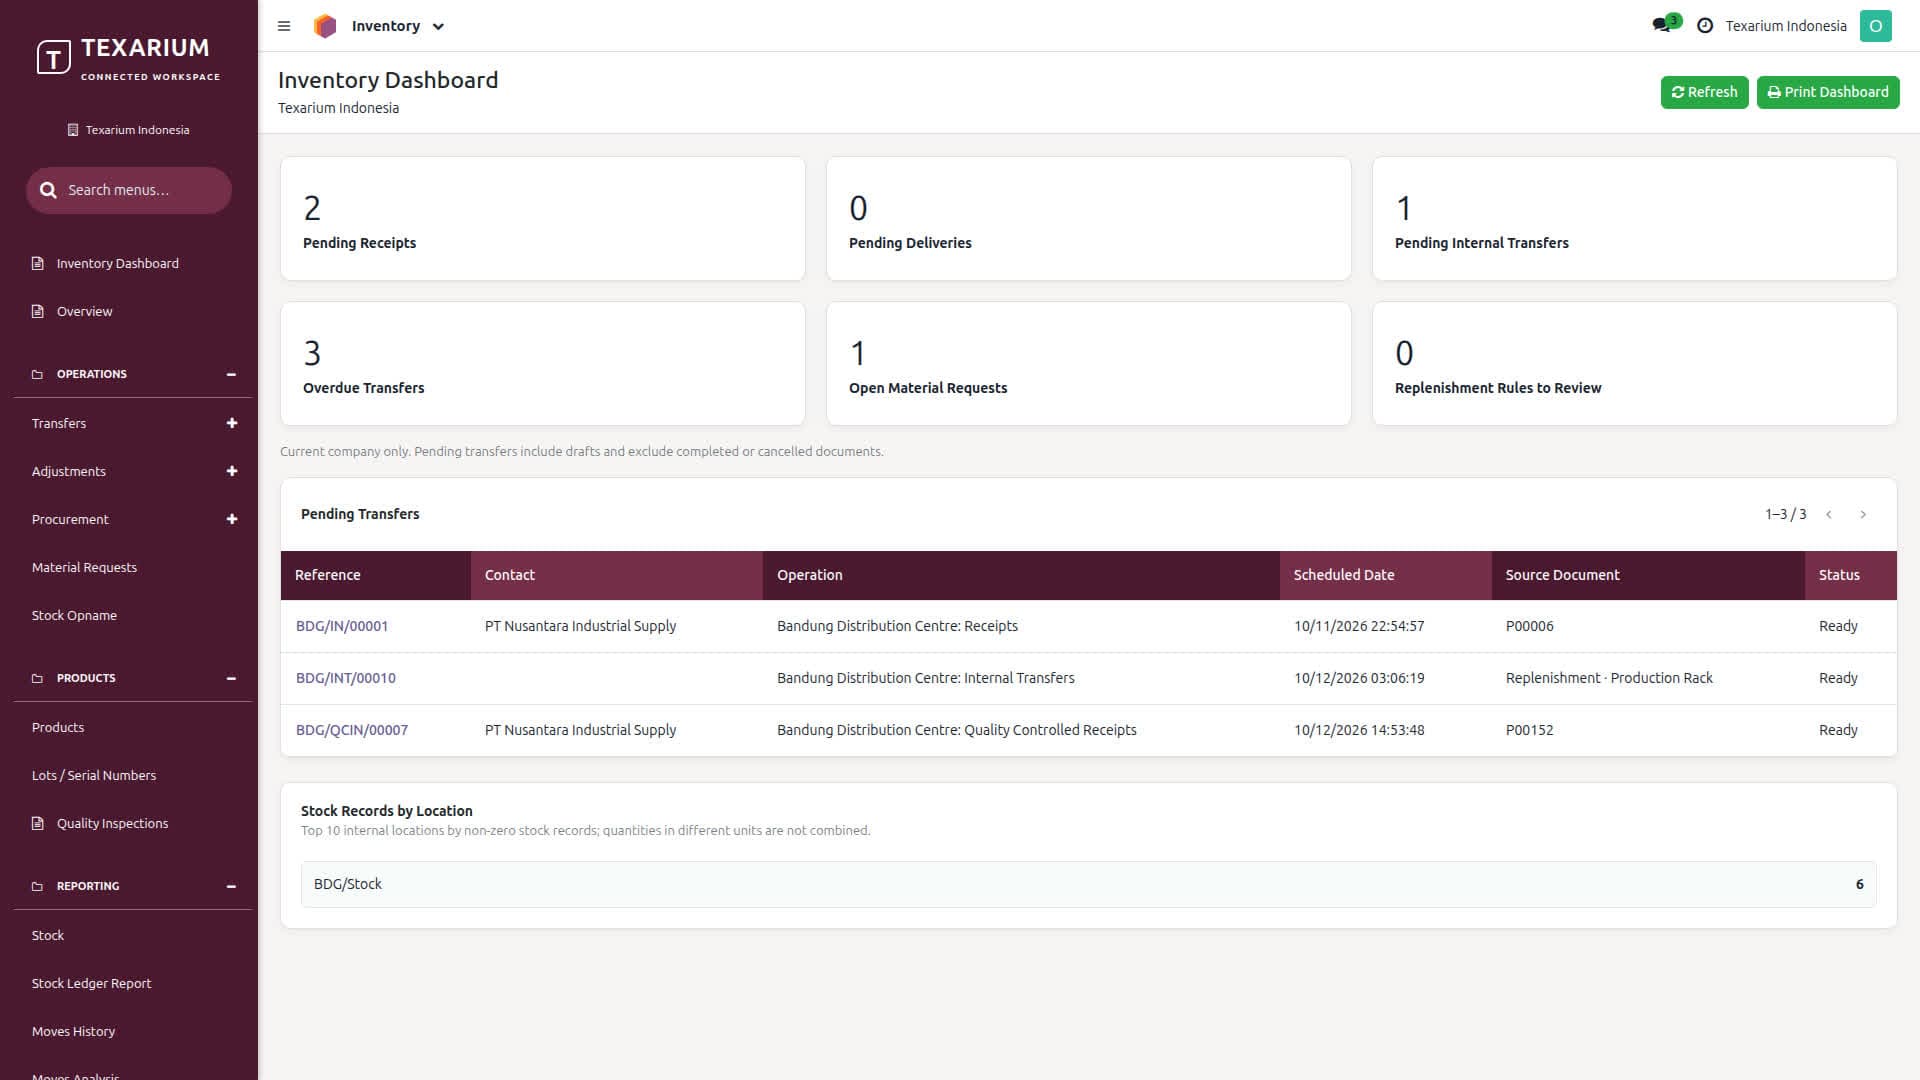
Task: Go to next page of Pending Transfers
Action: tap(1863, 514)
